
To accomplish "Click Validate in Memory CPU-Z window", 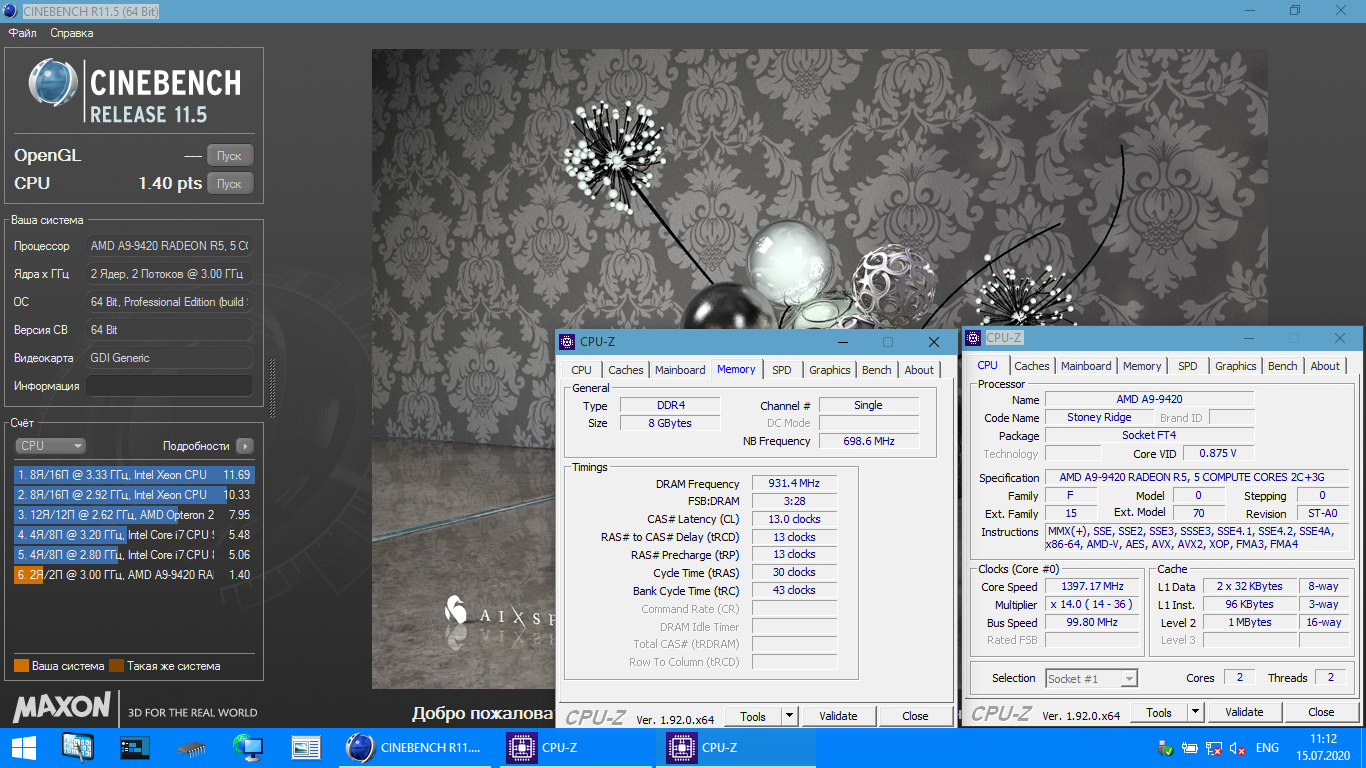I will [838, 716].
